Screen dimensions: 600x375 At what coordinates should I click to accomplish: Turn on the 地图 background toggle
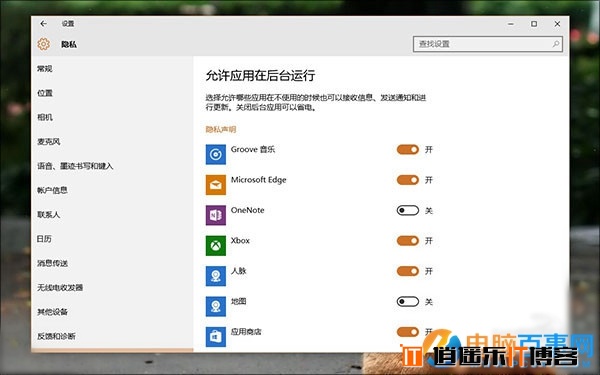point(408,302)
